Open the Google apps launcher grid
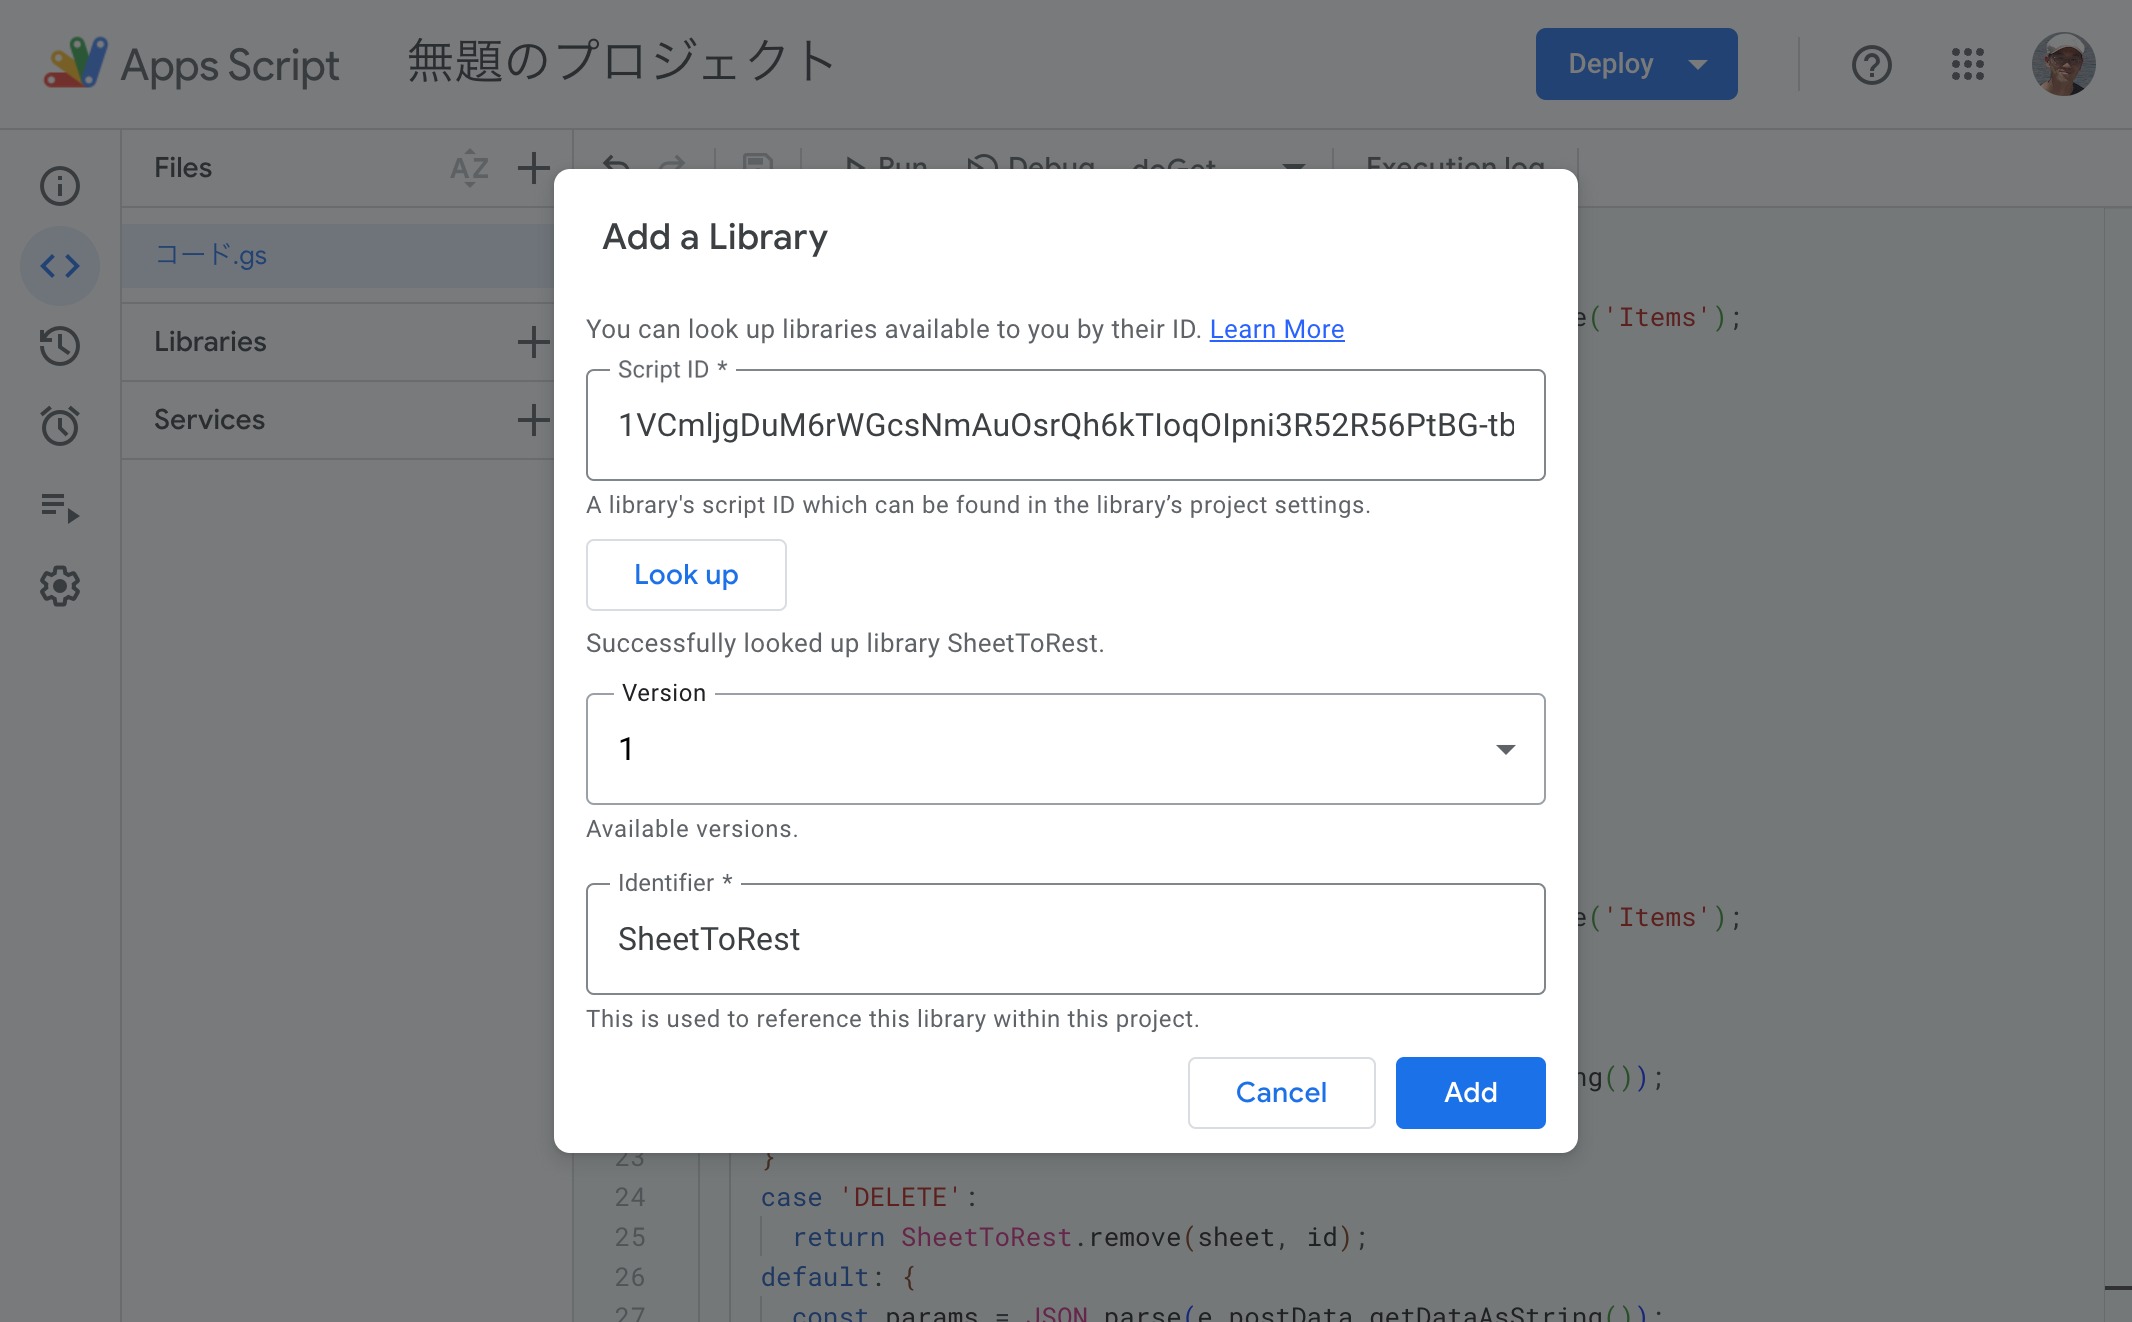The width and height of the screenshot is (2132, 1322). (1967, 64)
